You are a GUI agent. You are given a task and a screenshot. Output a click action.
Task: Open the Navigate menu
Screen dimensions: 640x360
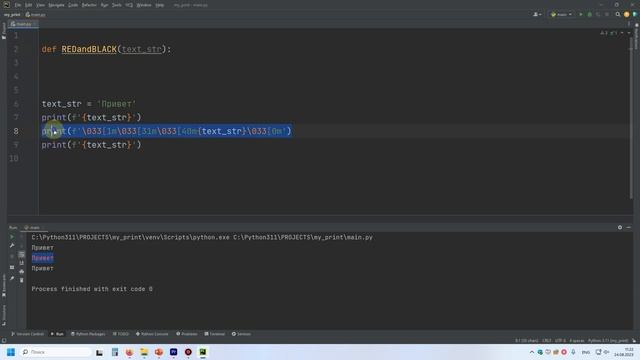[56, 5]
